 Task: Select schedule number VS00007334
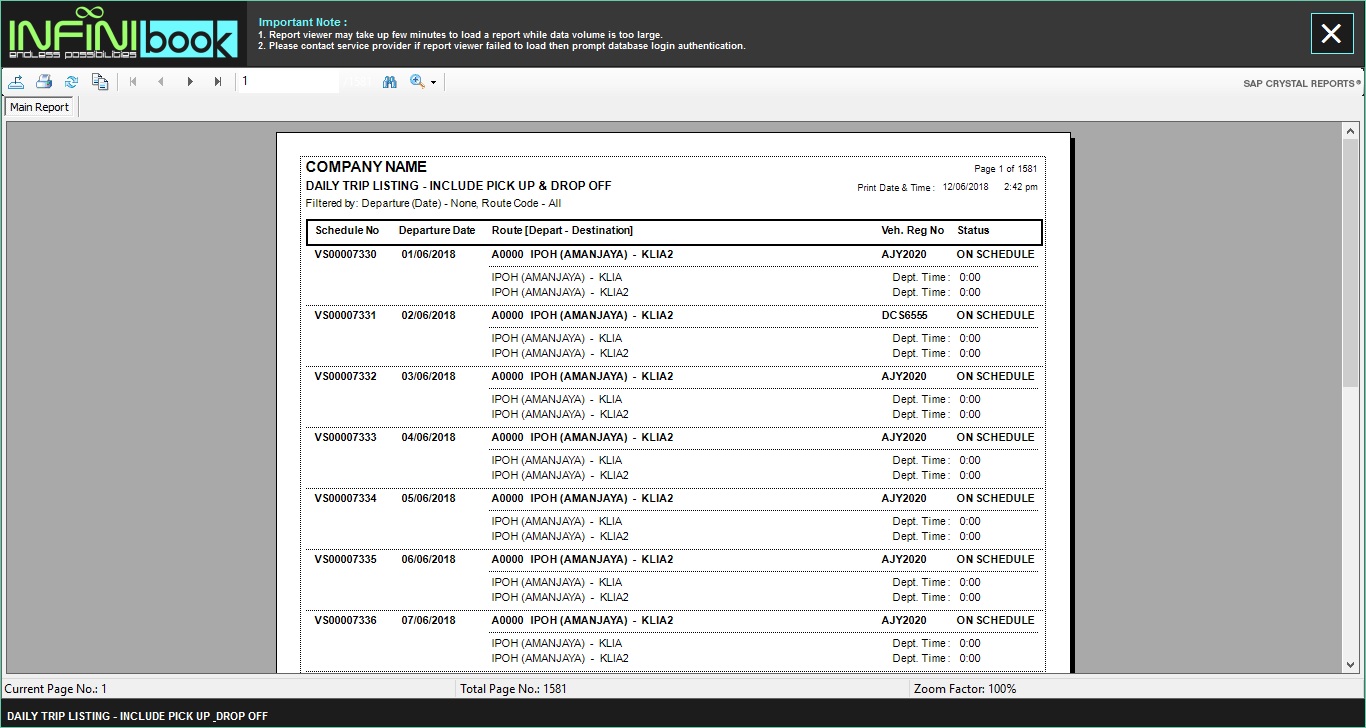346,499
